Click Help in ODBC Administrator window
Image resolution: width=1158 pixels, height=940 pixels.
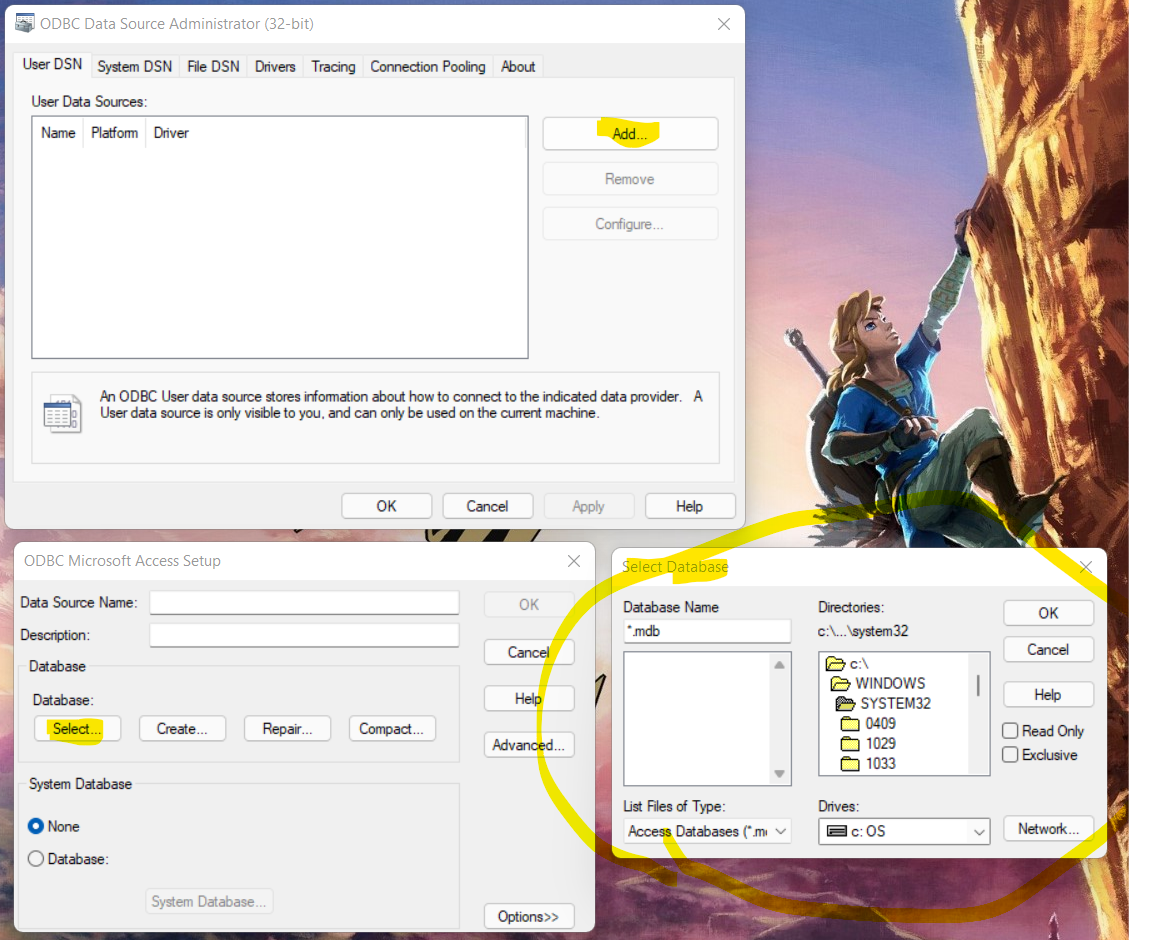(x=690, y=506)
